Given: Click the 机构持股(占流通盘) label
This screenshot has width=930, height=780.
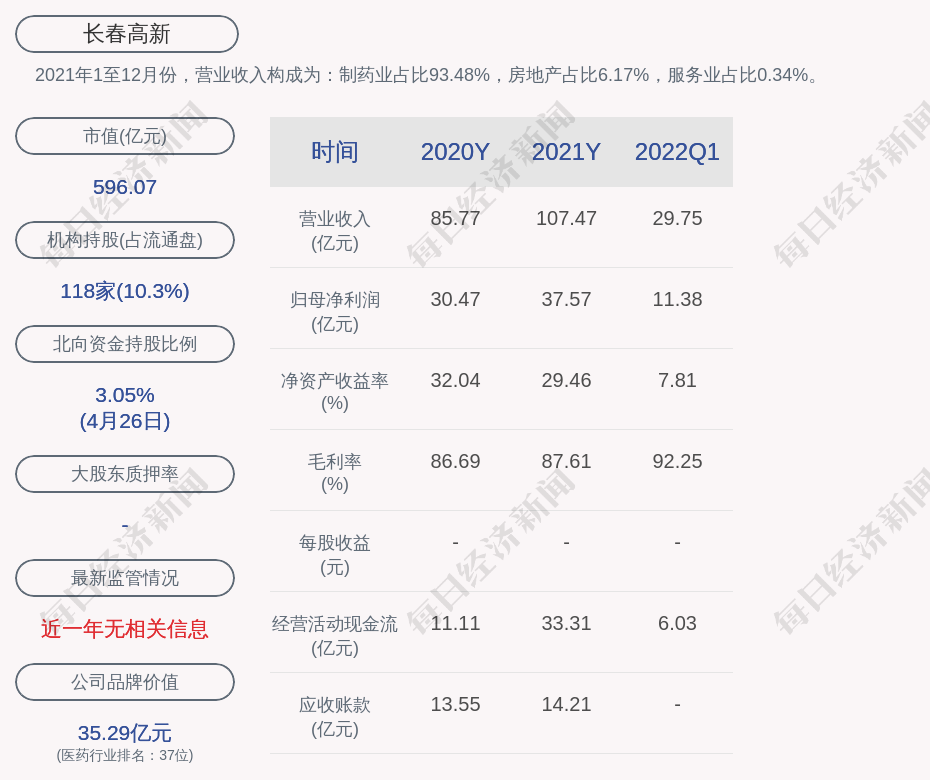Looking at the screenshot, I should (125, 240).
